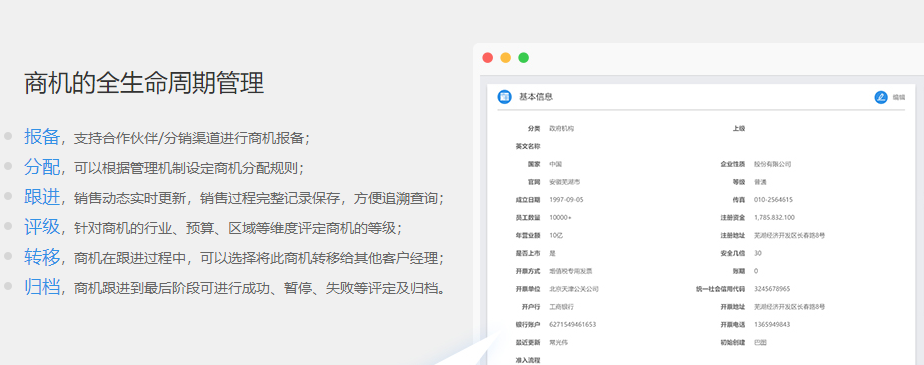Click the blue edit pencil icon

(x=880, y=97)
